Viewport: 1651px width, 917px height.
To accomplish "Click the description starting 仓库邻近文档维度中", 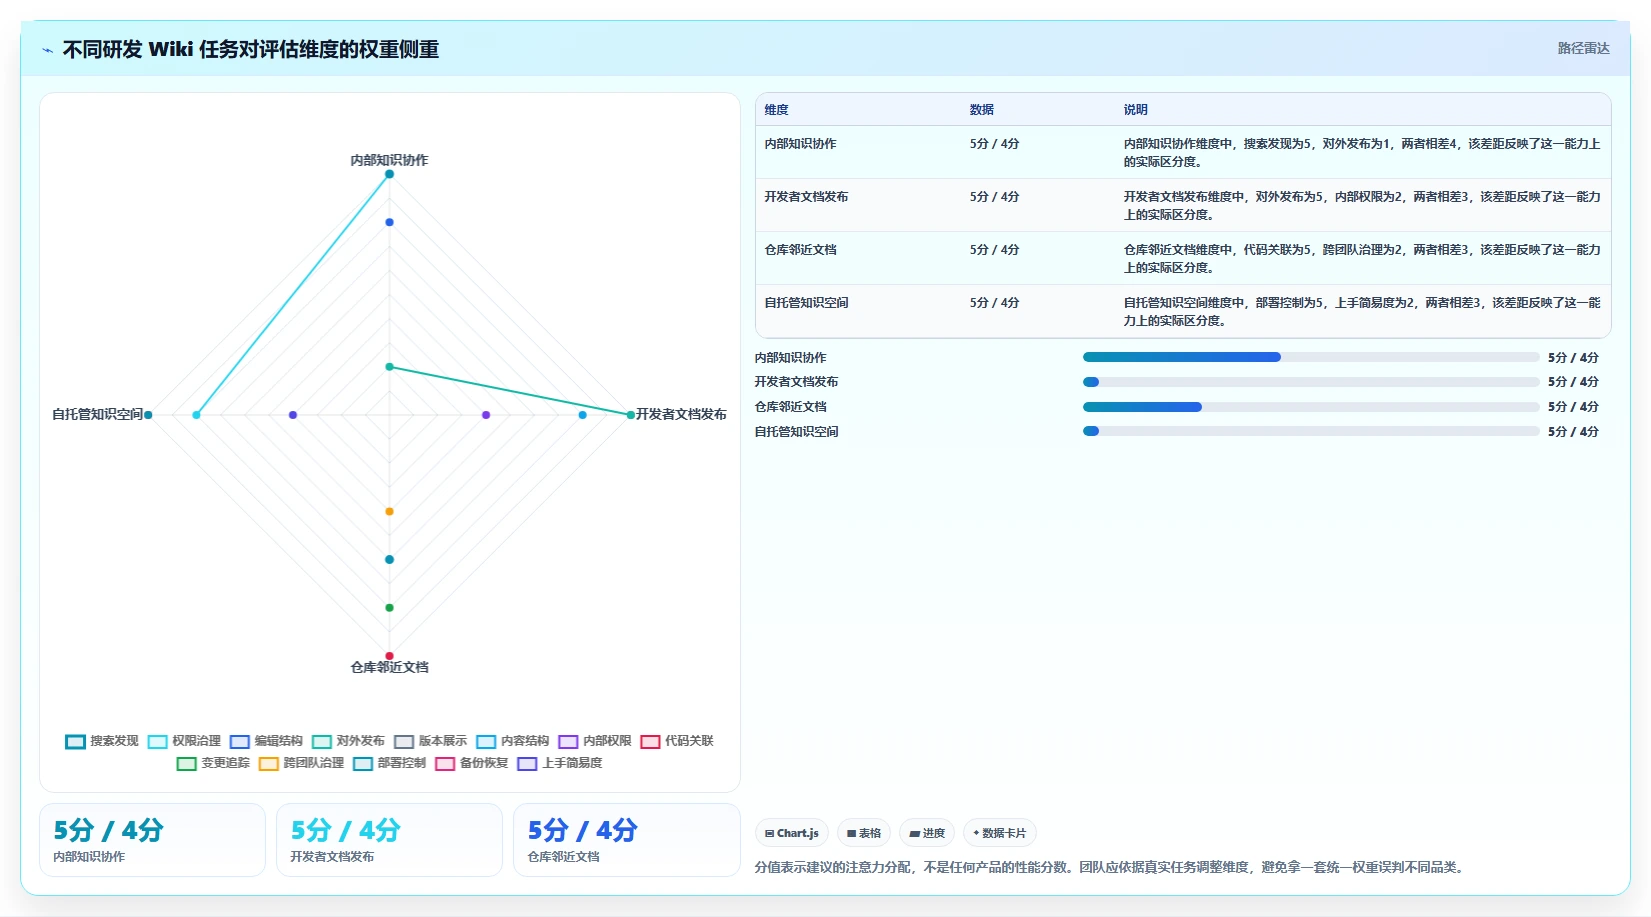I will (x=1362, y=259).
